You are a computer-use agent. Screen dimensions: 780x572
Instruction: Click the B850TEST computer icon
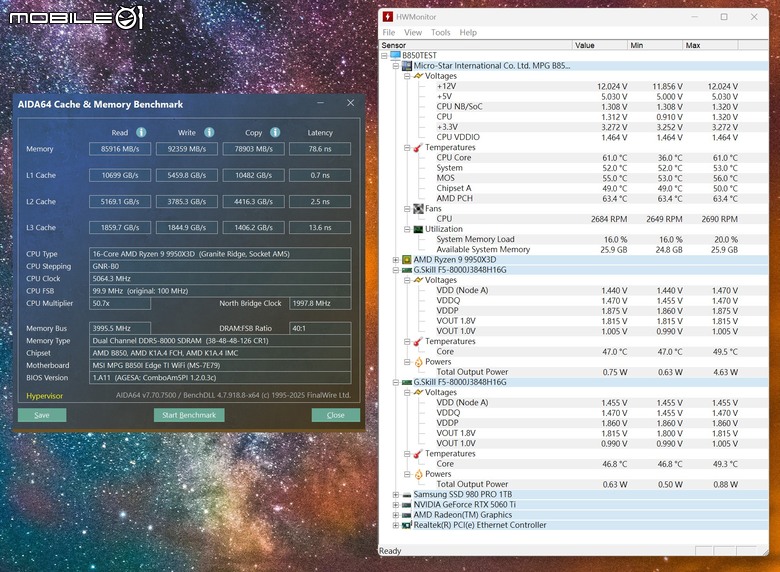coord(395,55)
